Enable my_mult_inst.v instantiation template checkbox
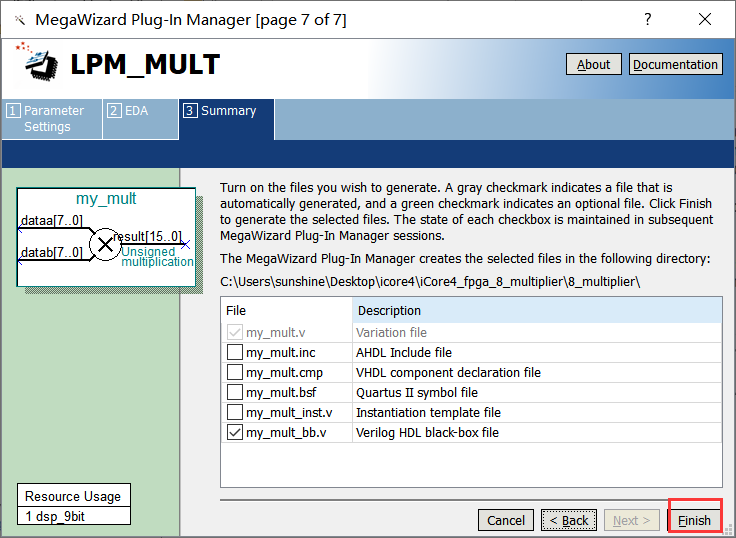The image size is (736, 538). click(235, 412)
